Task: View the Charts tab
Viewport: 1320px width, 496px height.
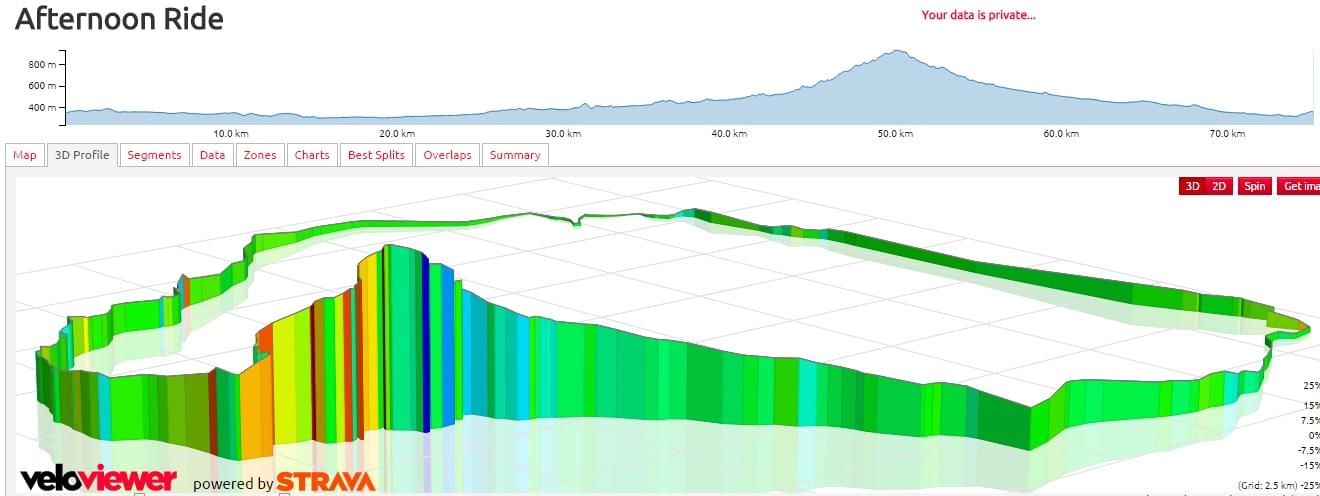Action: [312, 155]
